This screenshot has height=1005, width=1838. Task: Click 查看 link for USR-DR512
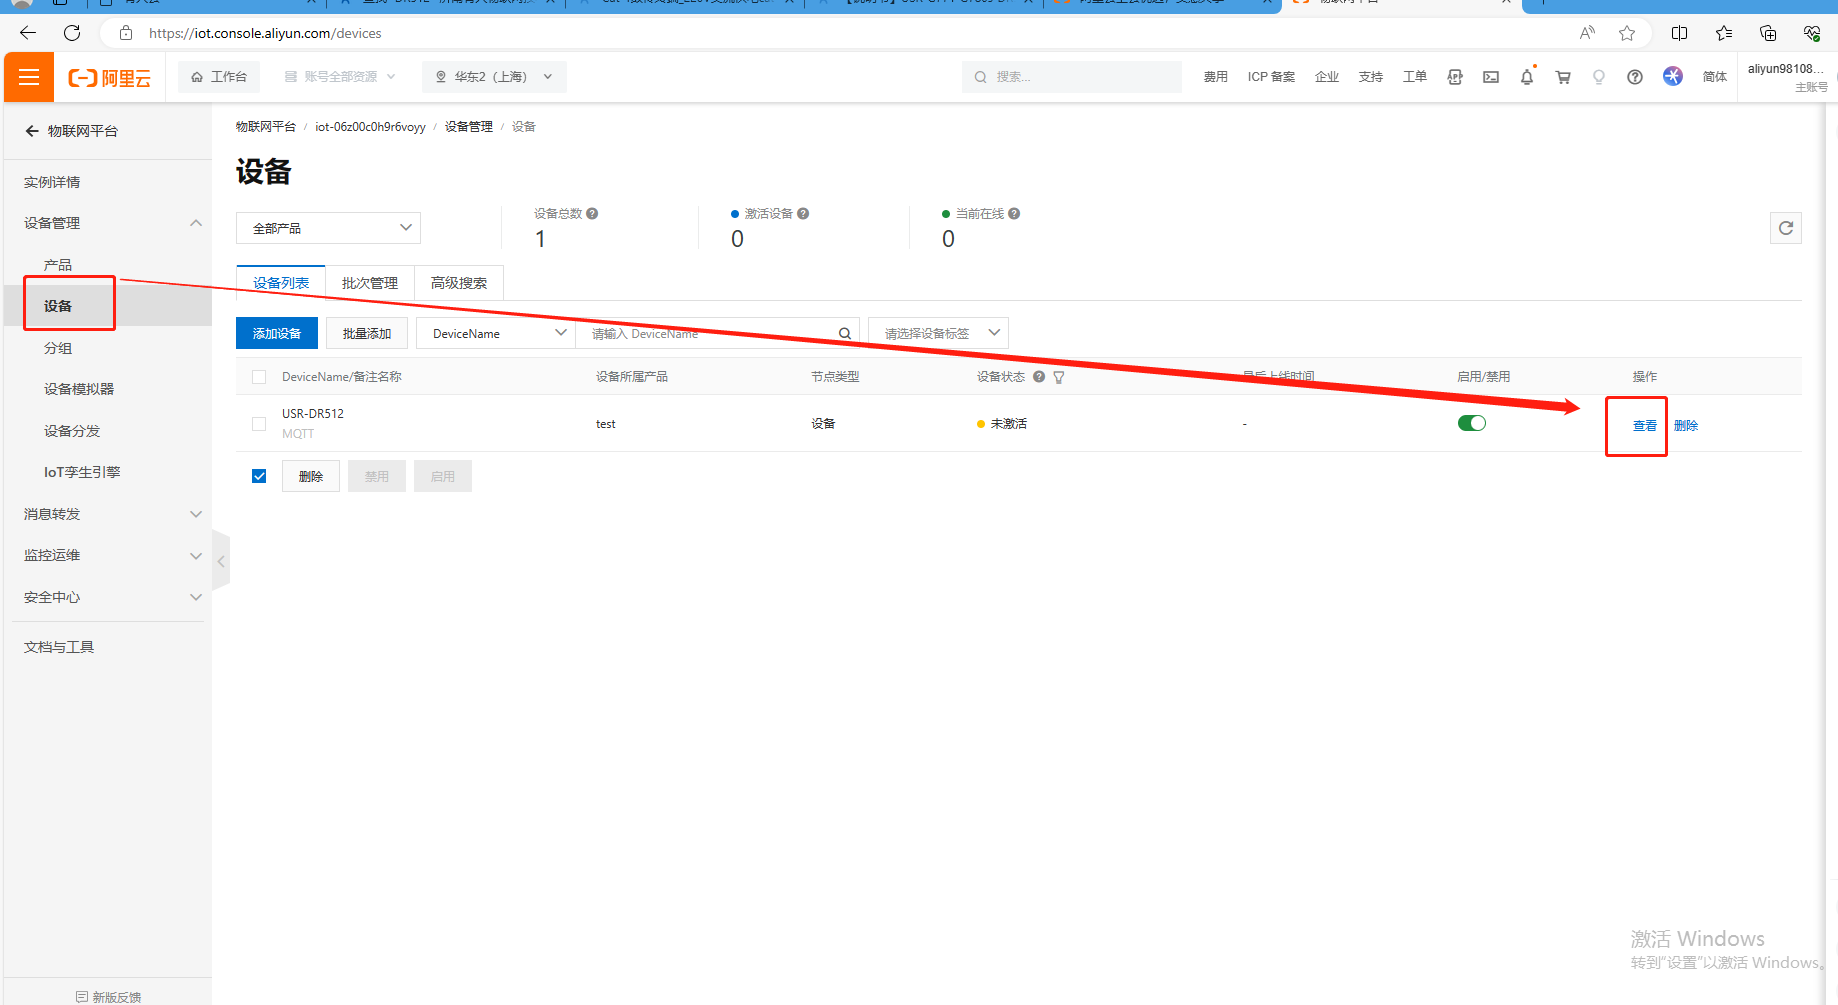pyautogui.click(x=1645, y=426)
